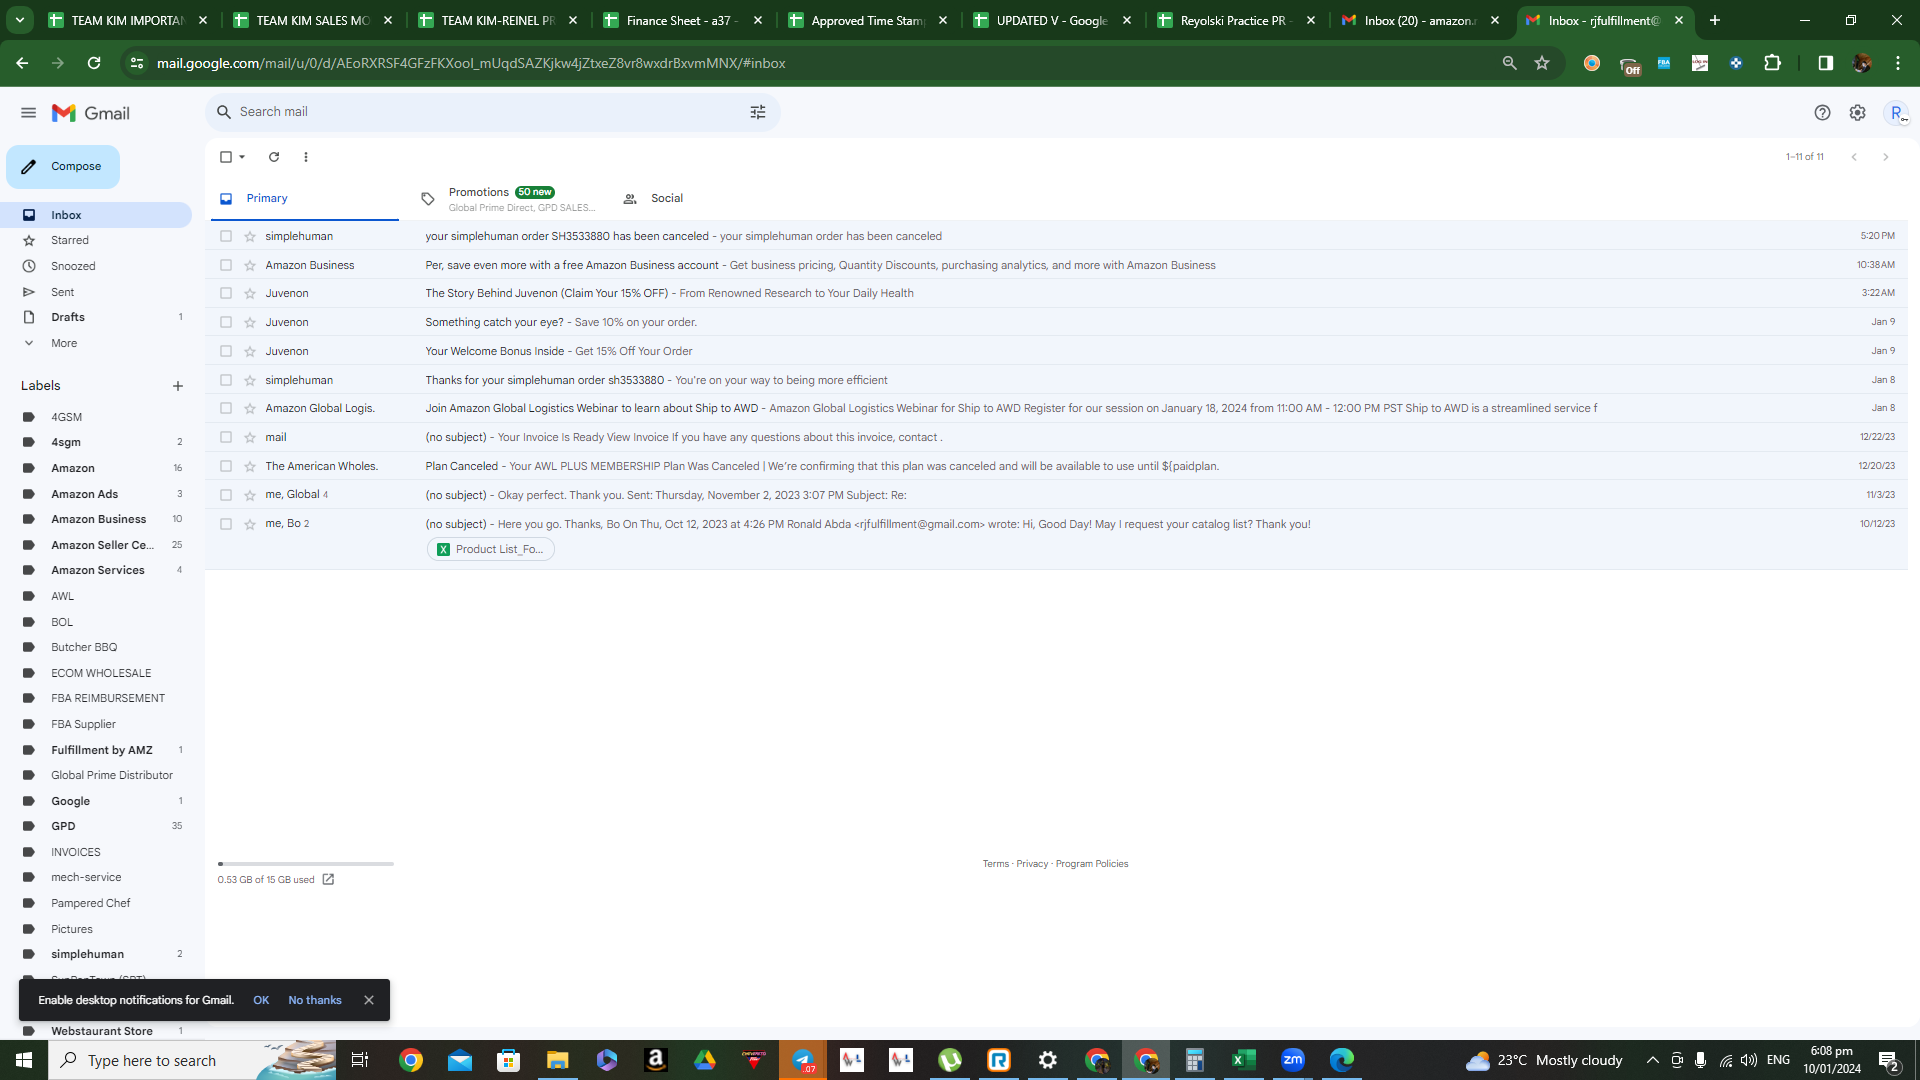Open Zoom from the taskbar

[1293, 1060]
